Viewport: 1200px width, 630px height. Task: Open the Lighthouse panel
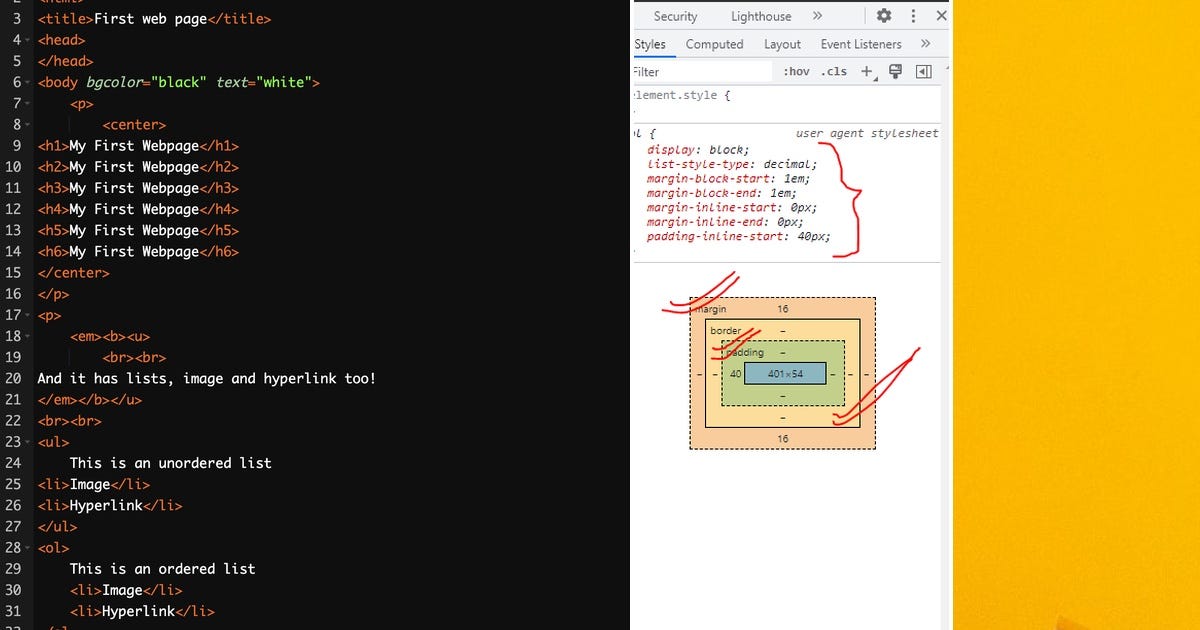[760, 16]
